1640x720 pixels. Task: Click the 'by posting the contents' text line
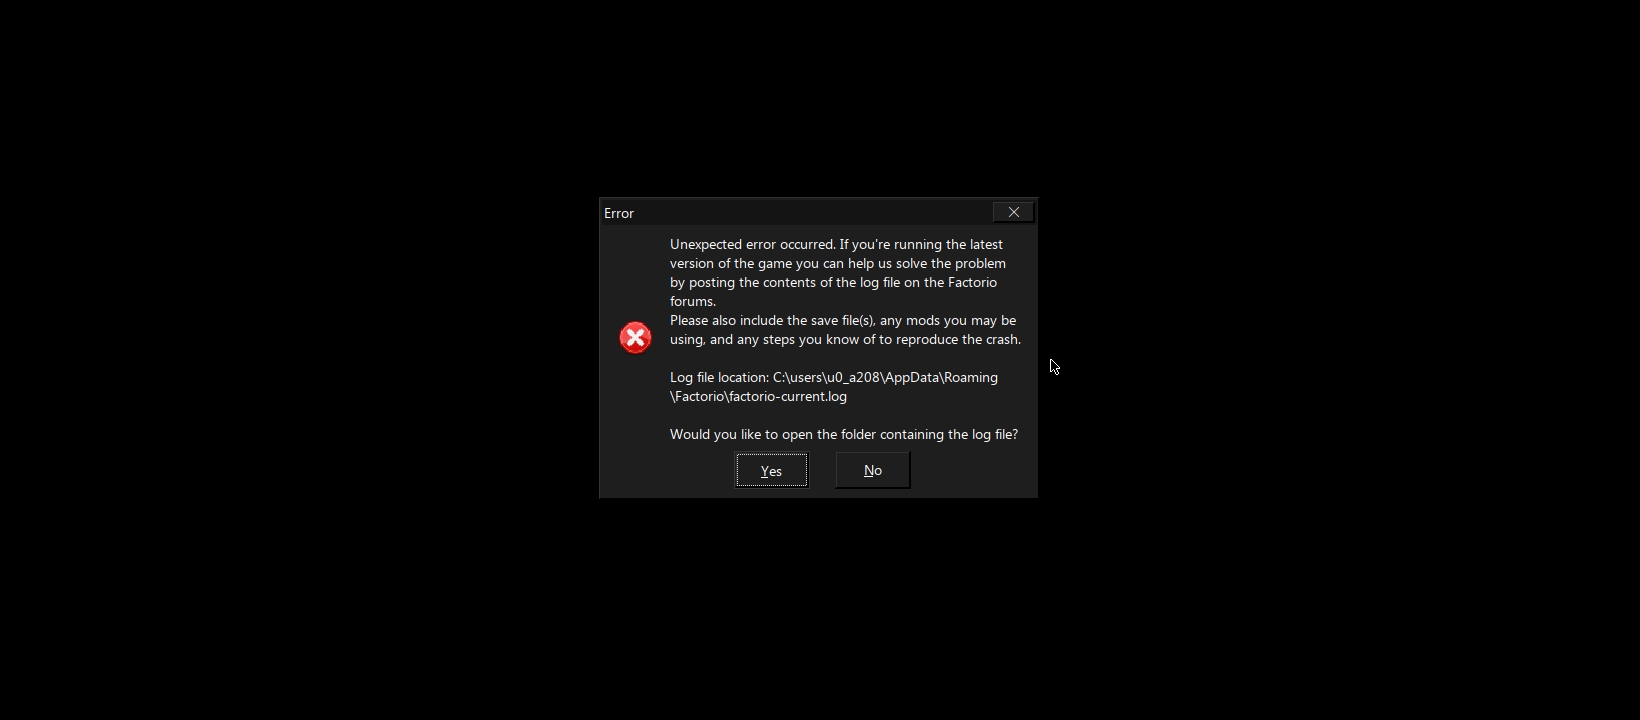pos(833,282)
